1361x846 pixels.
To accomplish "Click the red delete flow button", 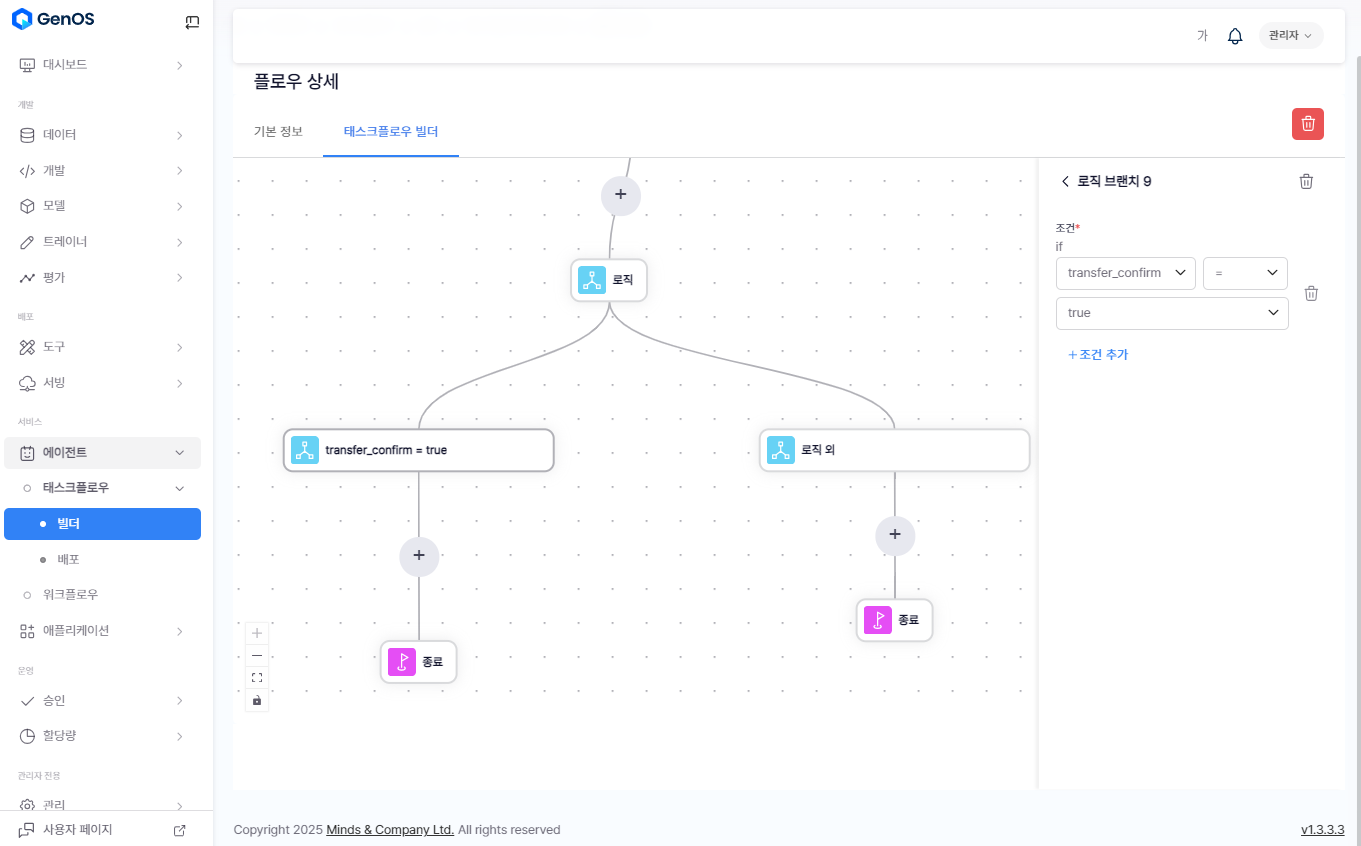I will tap(1307, 124).
